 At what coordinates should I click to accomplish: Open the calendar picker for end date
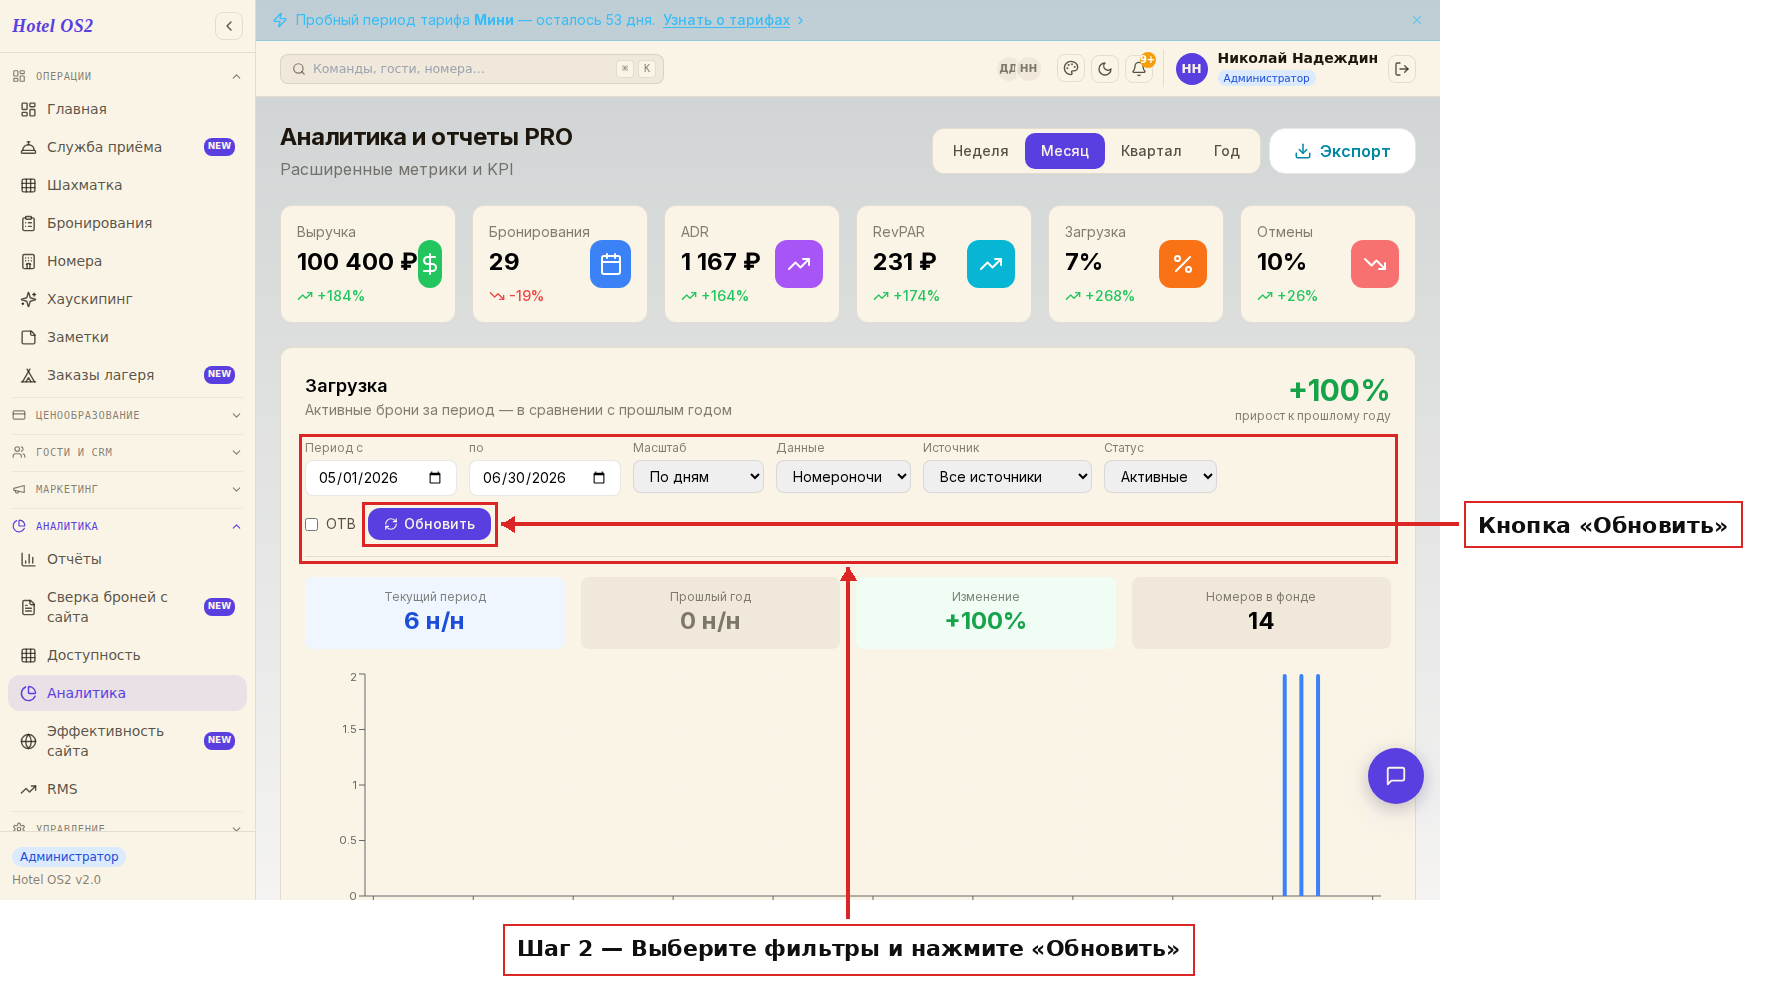599,478
